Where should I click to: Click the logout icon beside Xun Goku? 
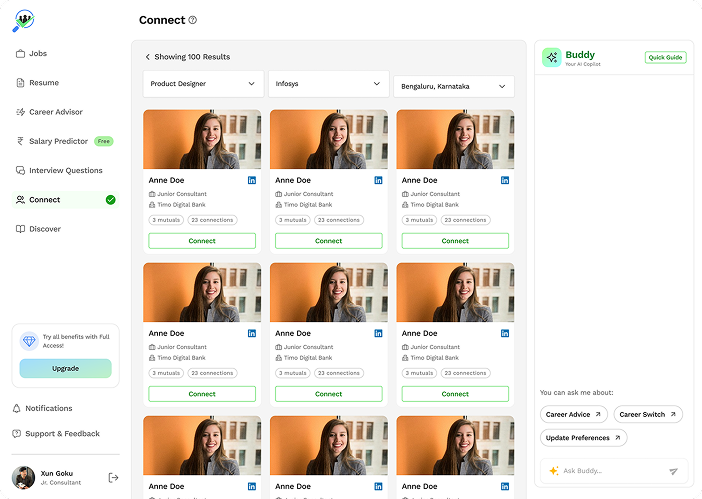click(113, 478)
